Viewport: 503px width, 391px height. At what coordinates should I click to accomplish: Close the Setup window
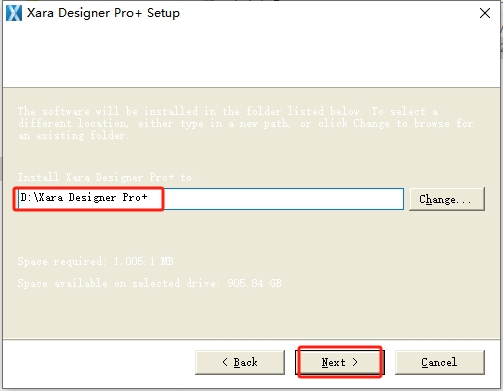(485, 13)
